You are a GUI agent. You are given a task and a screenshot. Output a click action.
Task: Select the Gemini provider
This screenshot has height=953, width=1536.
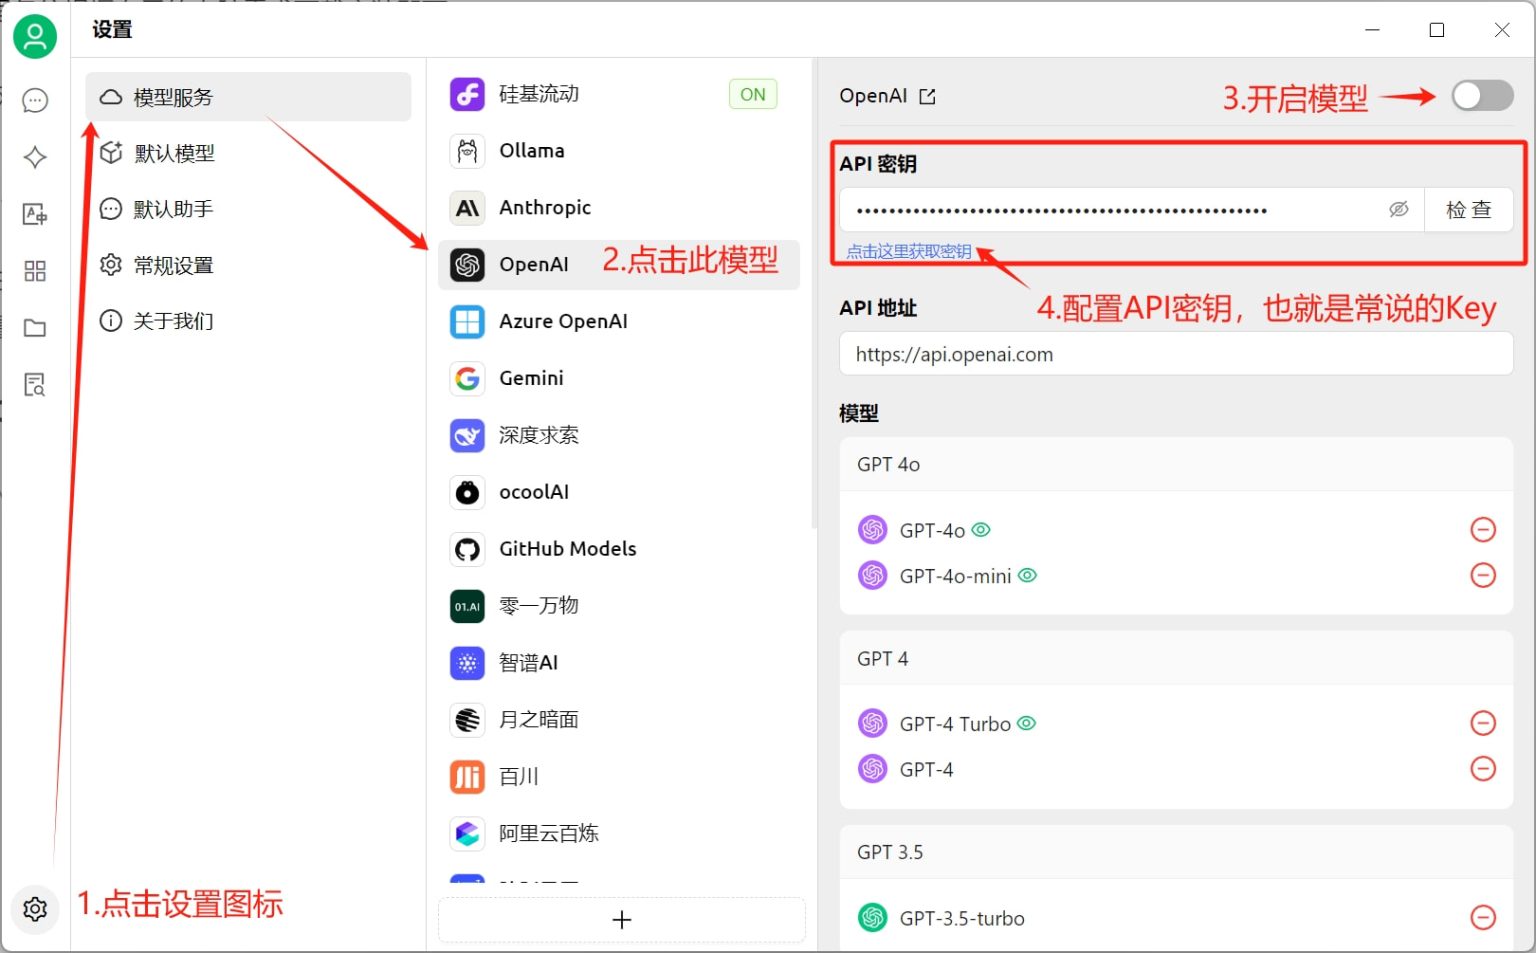[531, 378]
